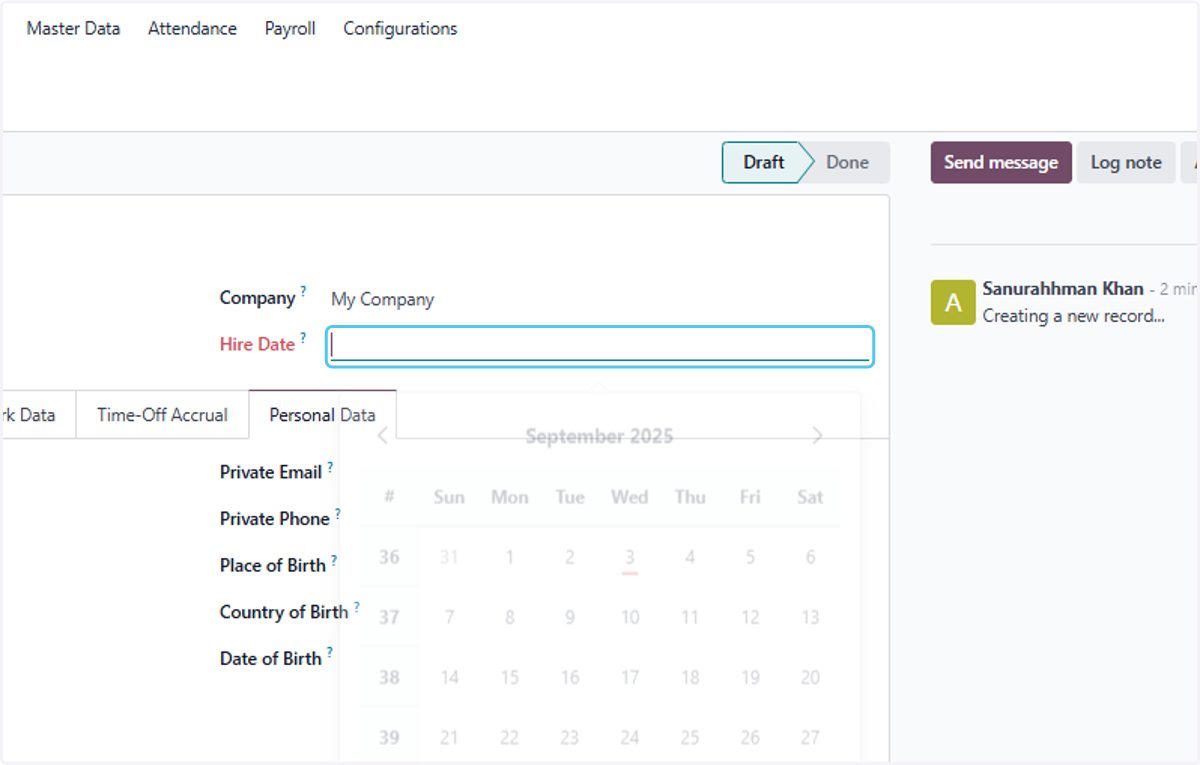Select September 1 in the calendar
This screenshot has width=1200, height=765.
(510, 557)
